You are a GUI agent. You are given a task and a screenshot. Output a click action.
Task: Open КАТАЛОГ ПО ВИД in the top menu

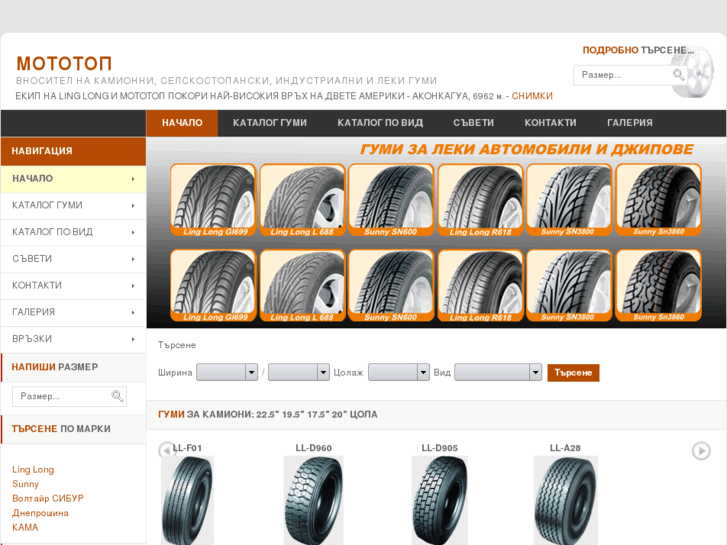click(380, 123)
